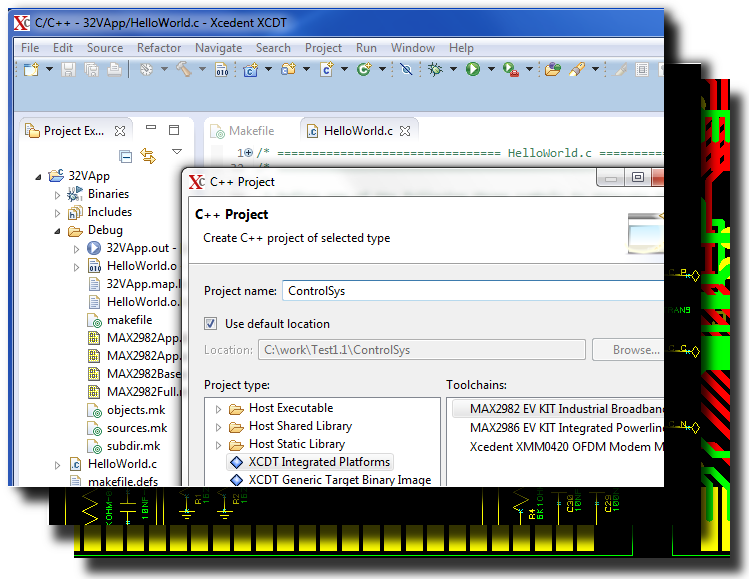Click the New C Source File icon
This screenshot has width=749, height=579.
pyautogui.click(x=327, y=70)
